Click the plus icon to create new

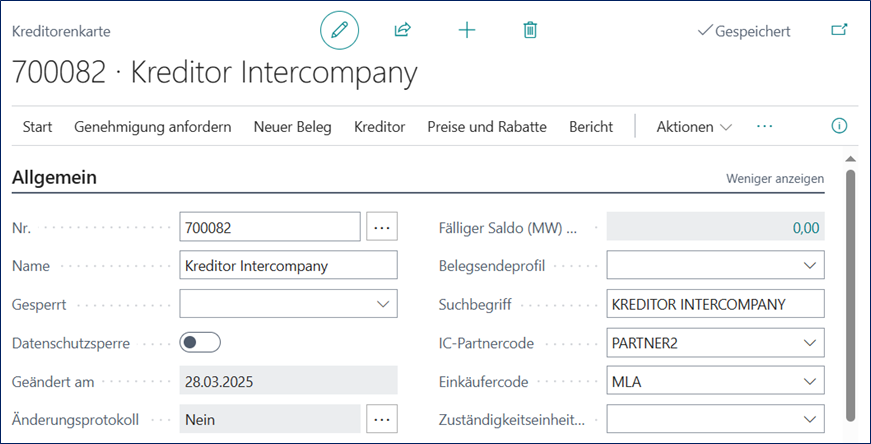[x=466, y=30]
